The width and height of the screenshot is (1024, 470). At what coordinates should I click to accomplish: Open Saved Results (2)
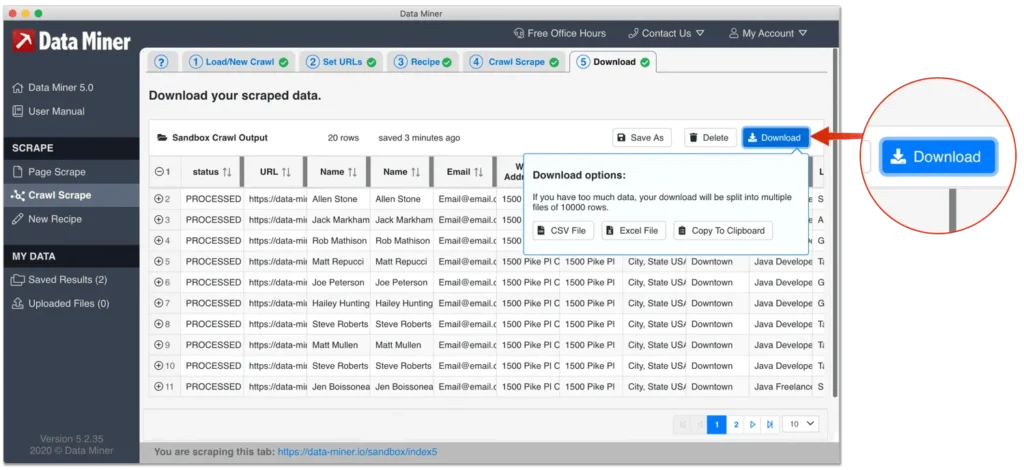59,279
